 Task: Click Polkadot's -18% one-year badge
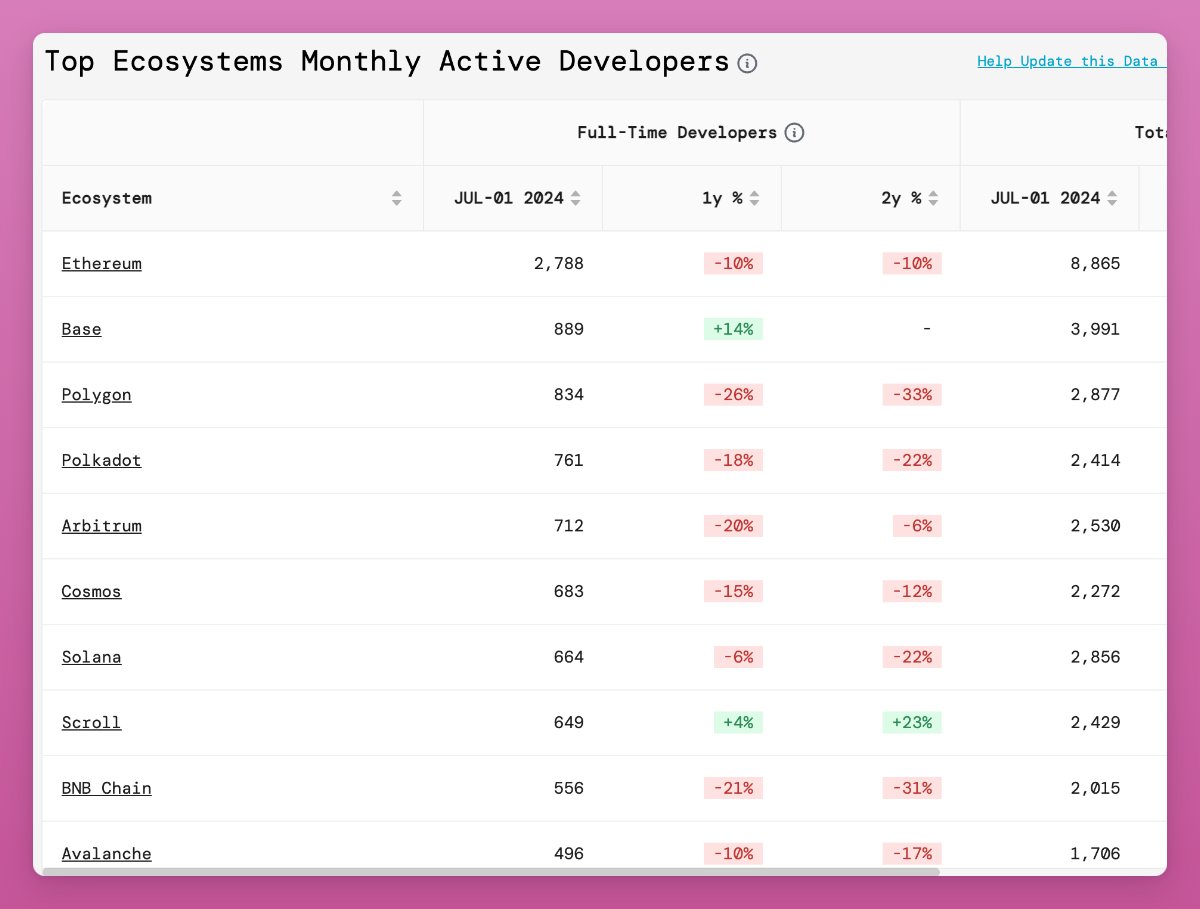734,460
